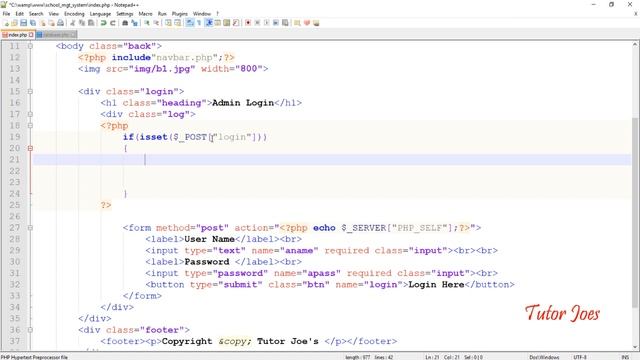640x360 pixels.
Task: Open Find with the binoculars icon
Action: click(x=125, y=23)
